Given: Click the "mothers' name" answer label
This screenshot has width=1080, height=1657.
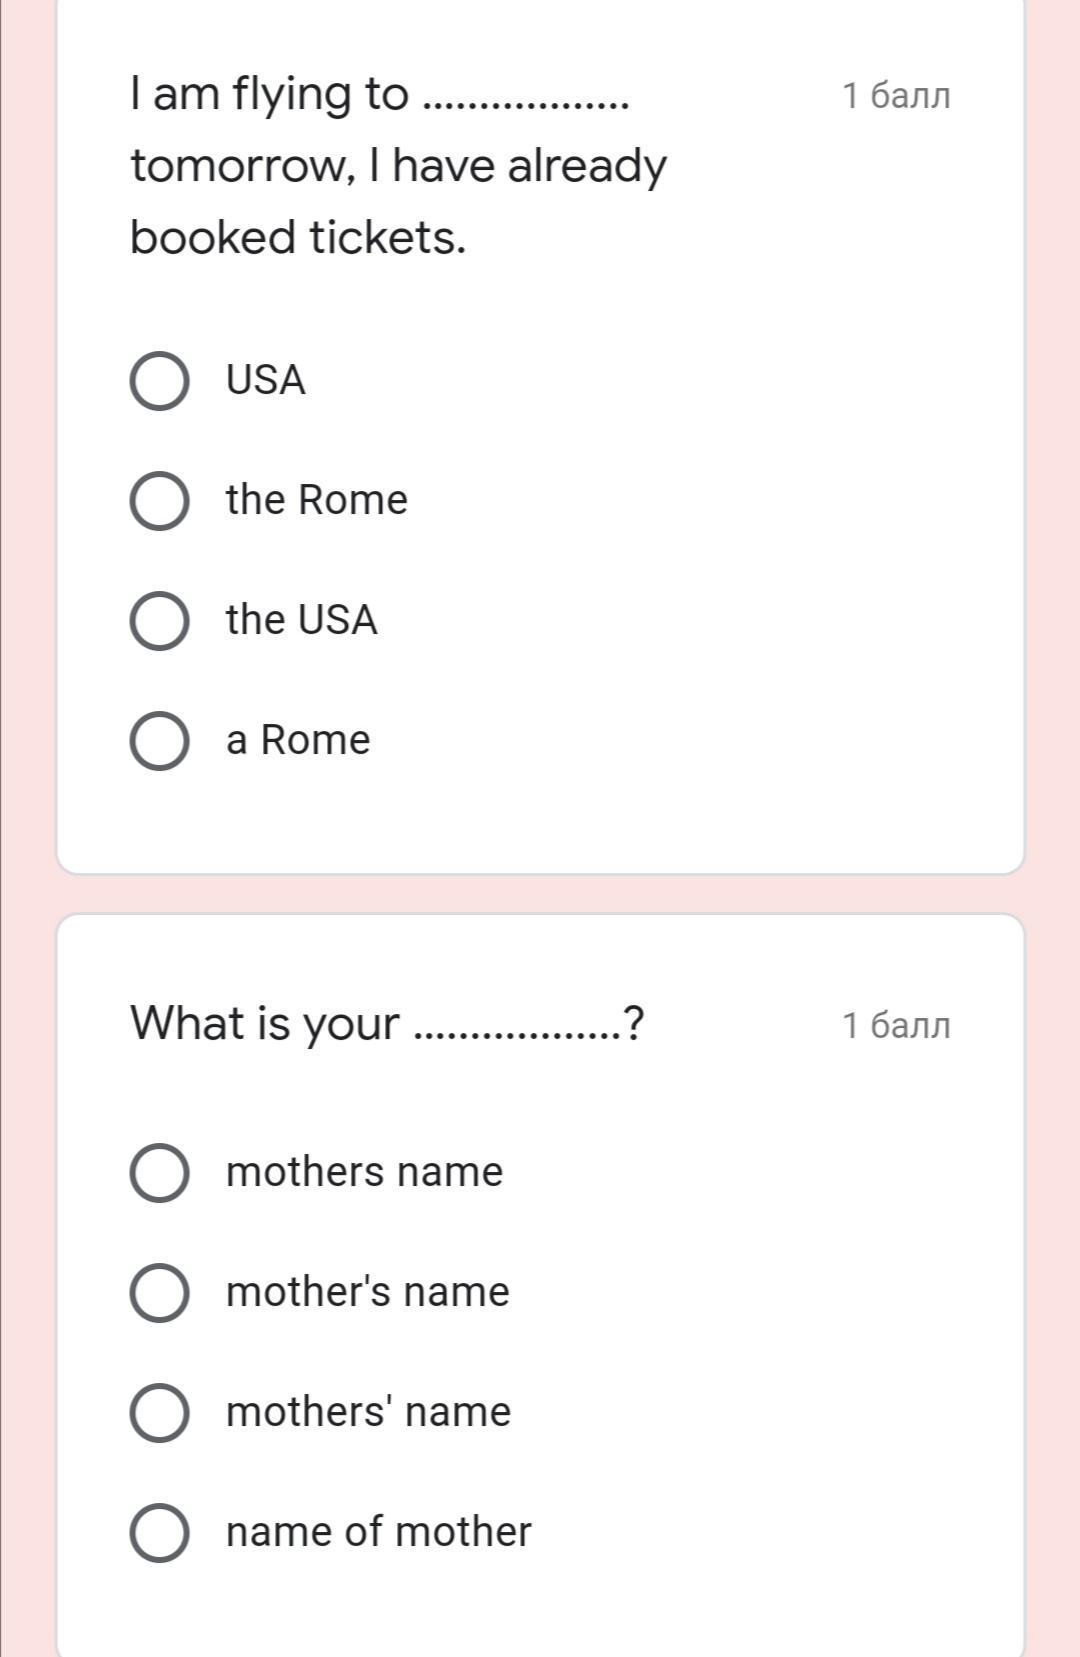Looking at the screenshot, I should pos(368,1412).
